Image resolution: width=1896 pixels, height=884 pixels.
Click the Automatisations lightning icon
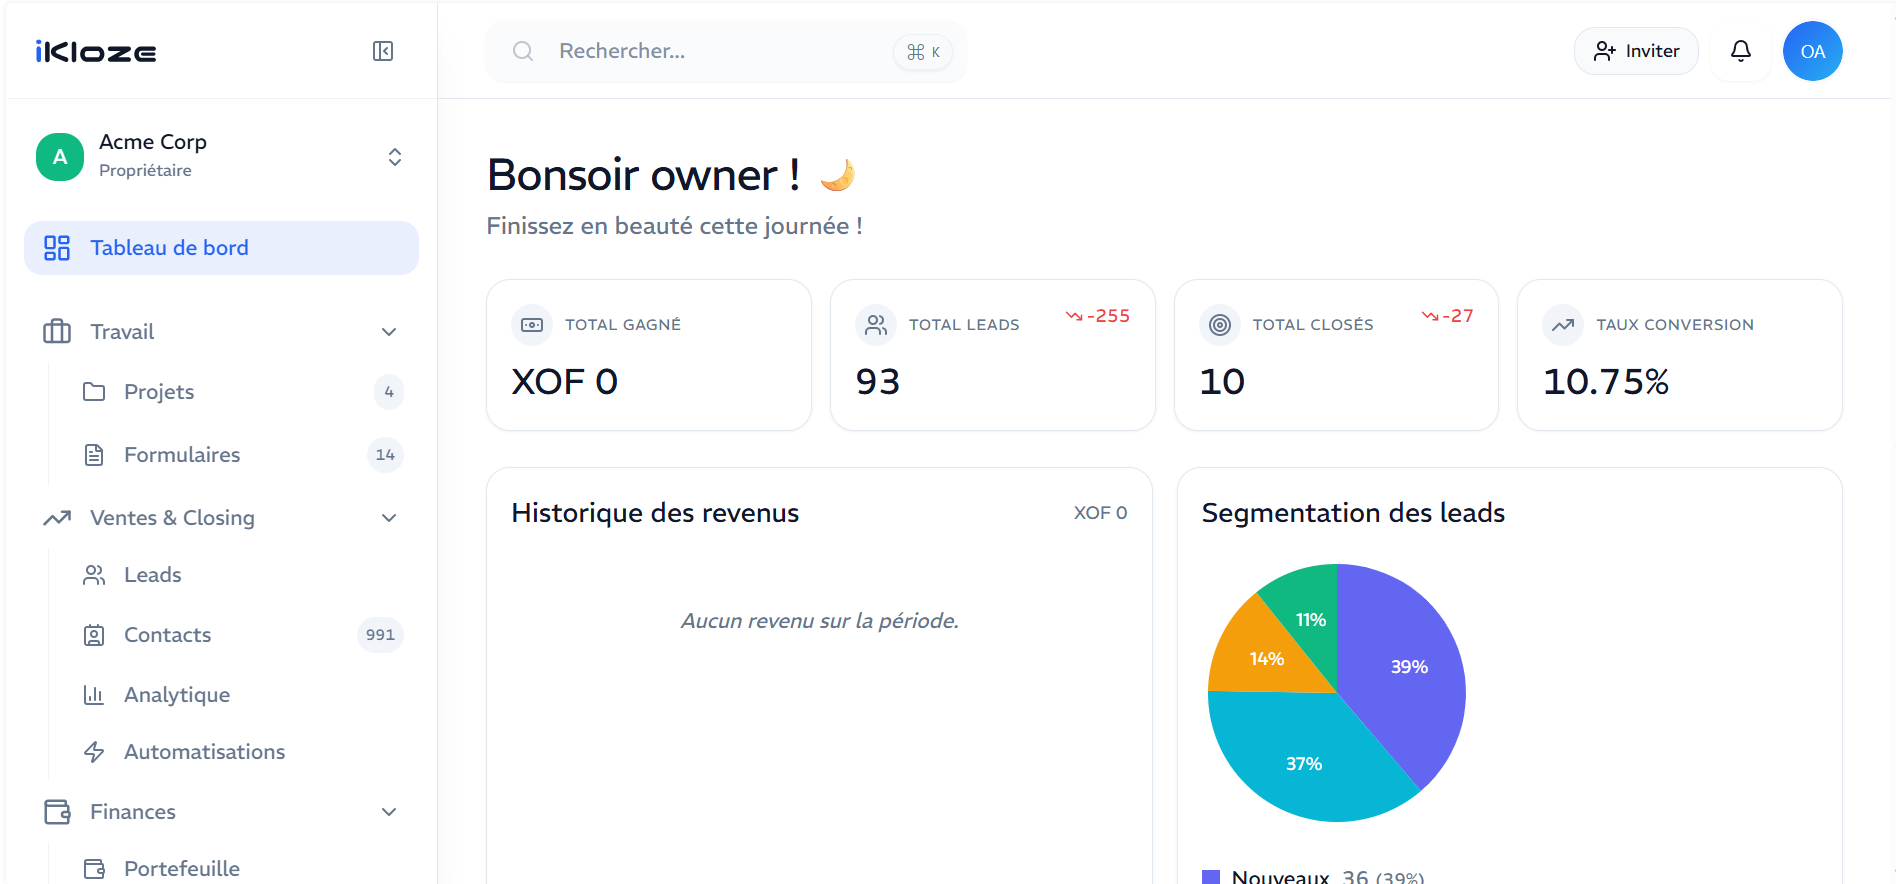(x=94, y=752)
